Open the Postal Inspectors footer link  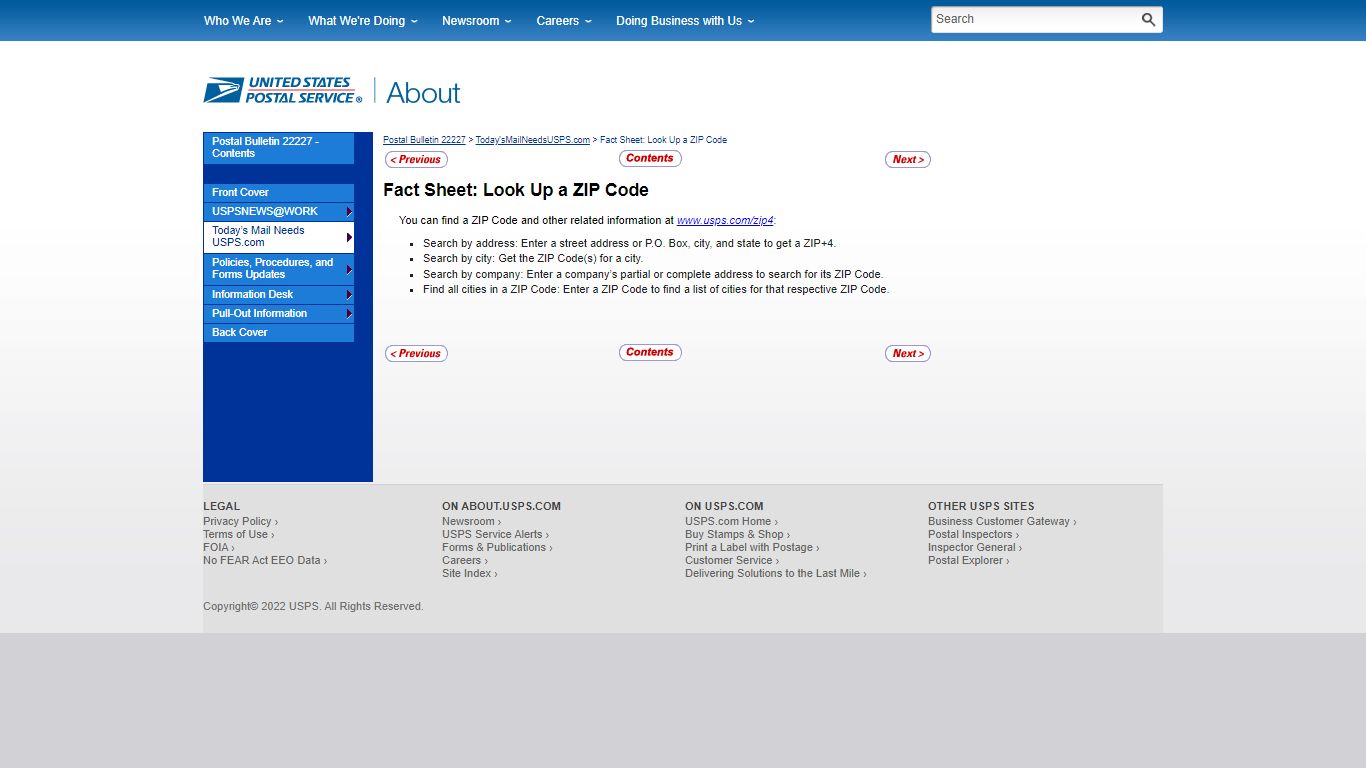[973, 535]
